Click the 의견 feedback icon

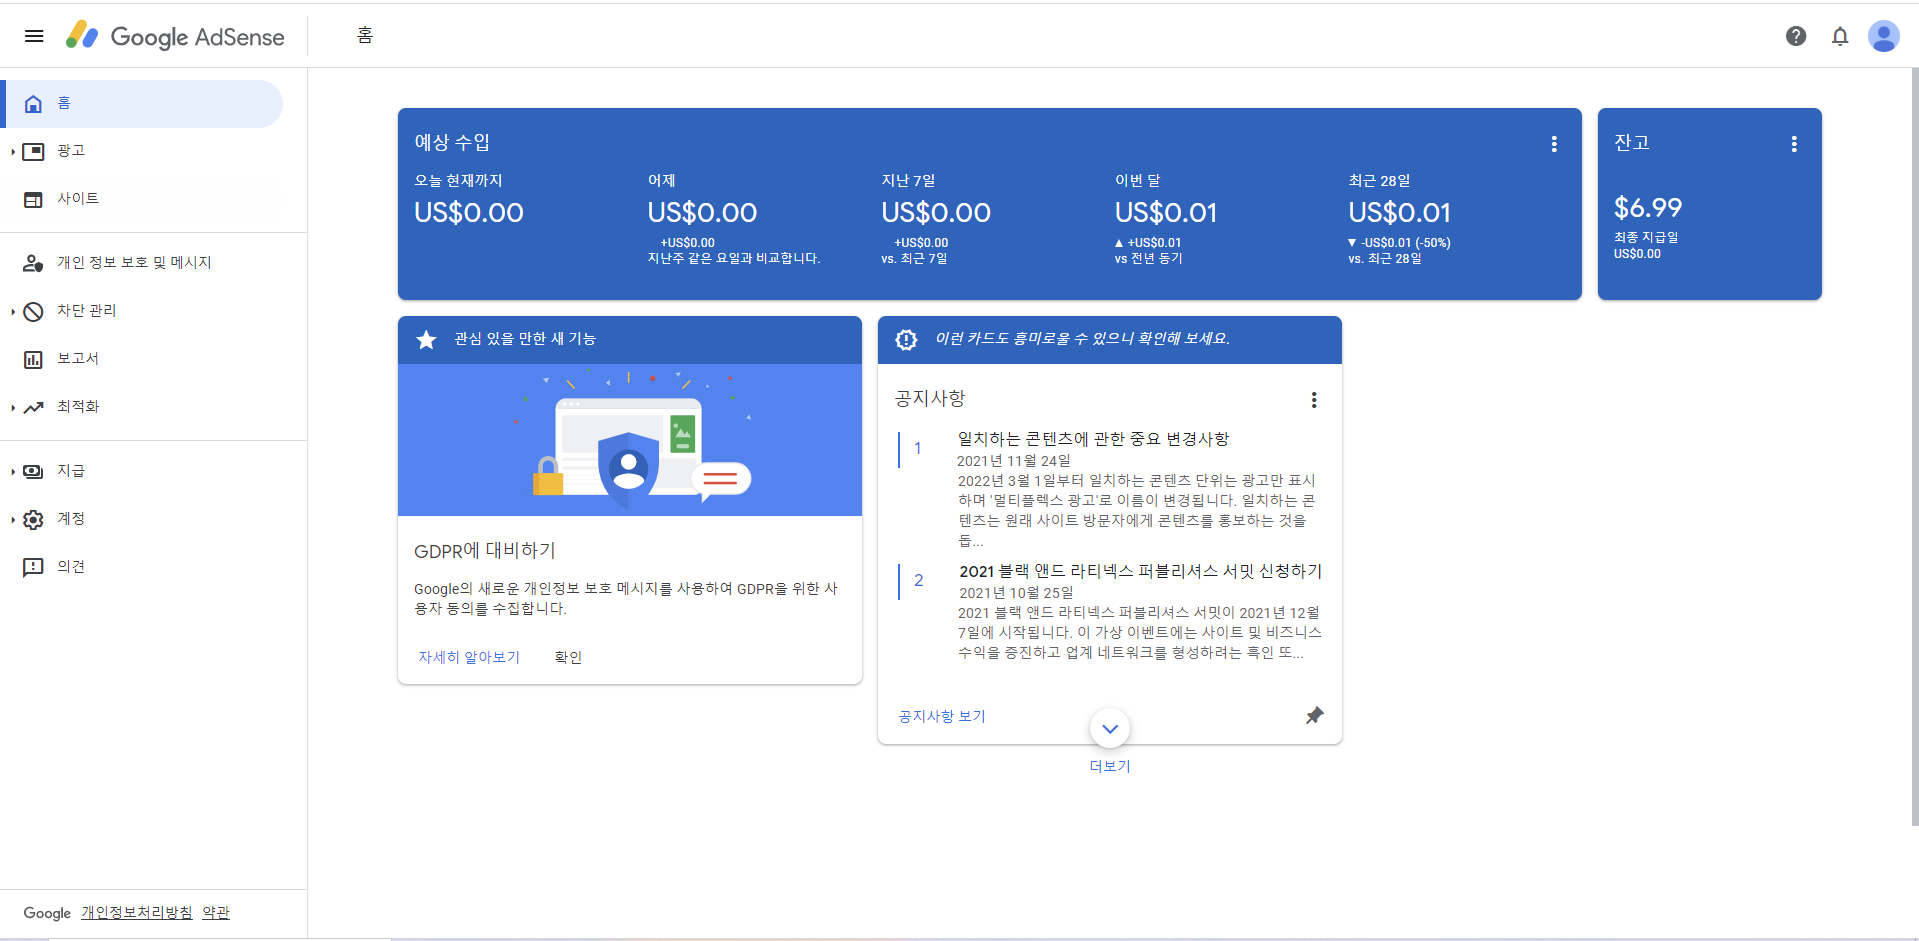pyautogui.click(x=33, y=567)
